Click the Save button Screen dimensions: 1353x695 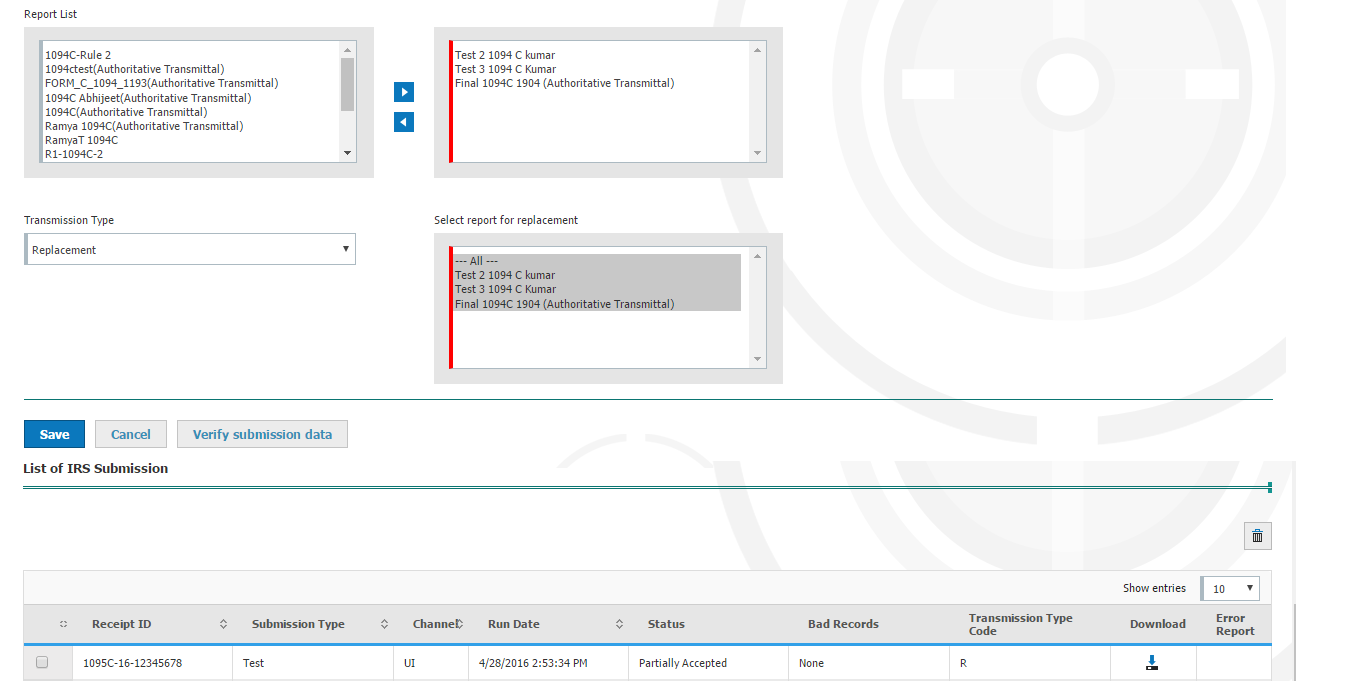(x=54, y=434)
